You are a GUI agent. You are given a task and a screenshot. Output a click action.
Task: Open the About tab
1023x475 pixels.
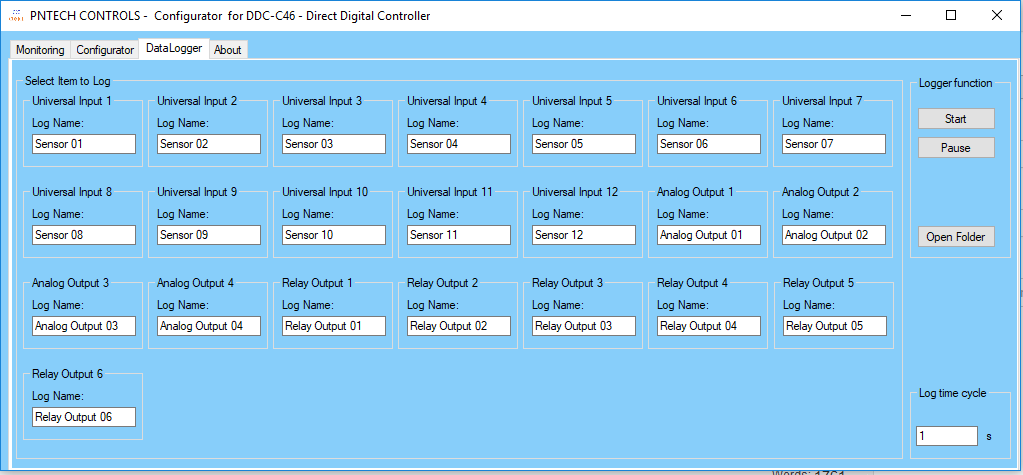pyautogui.click(x=228, y=50)
